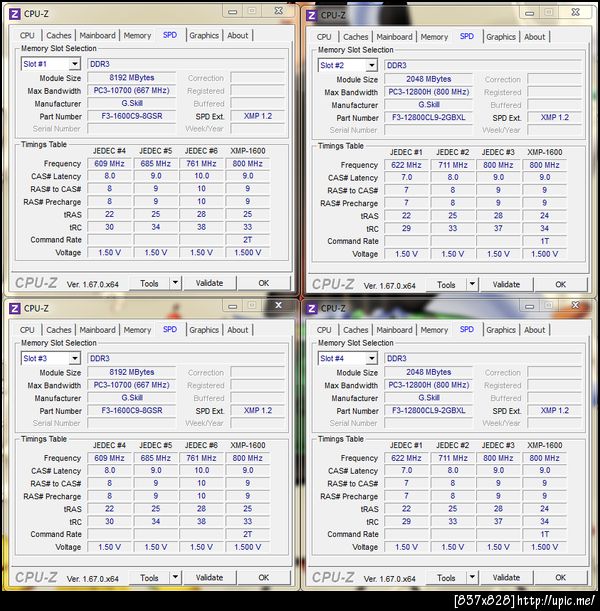
Task: Switch to CPU tab in Slot #1 window
Action: [27, 35]
